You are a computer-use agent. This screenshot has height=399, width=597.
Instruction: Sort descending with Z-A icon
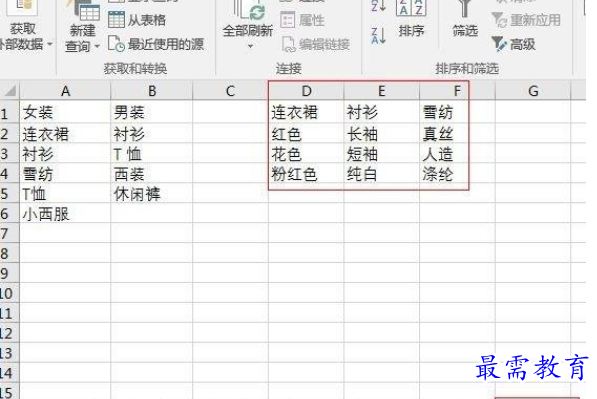pyautogui.click(x=378, y=36)
